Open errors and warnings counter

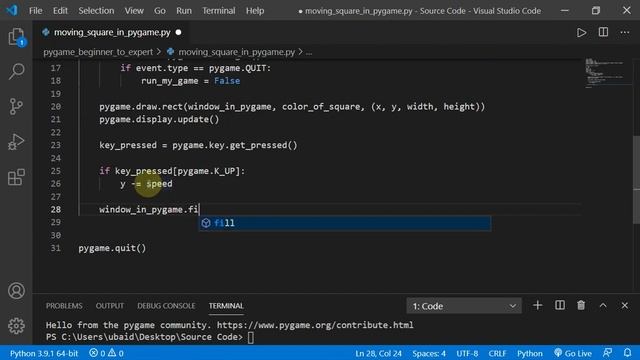click(106, 353)
